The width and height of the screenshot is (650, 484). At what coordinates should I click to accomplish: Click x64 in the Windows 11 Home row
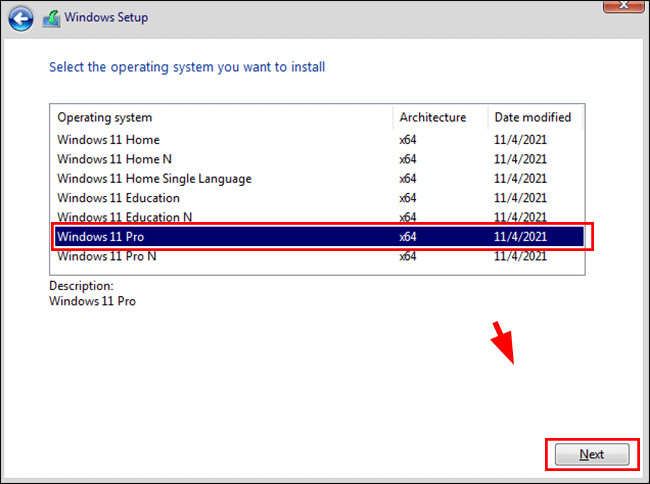(408, 140)
